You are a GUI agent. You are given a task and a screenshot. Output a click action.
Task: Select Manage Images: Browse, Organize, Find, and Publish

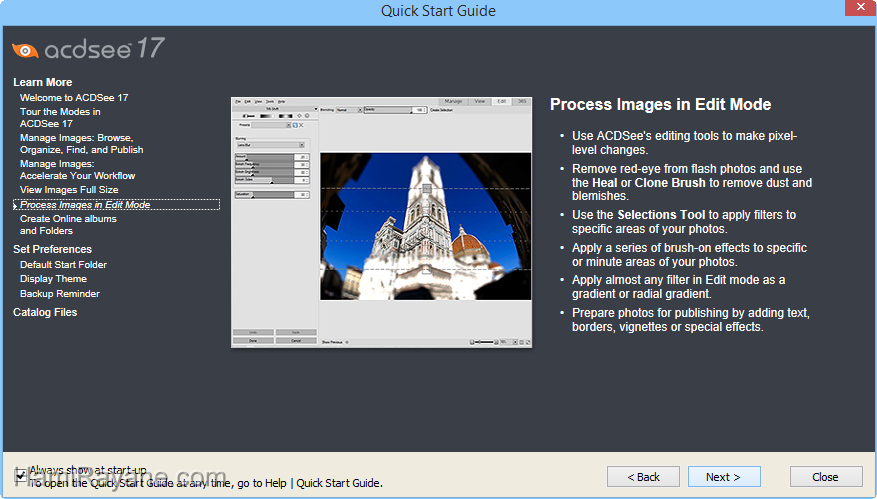(82, 144)
